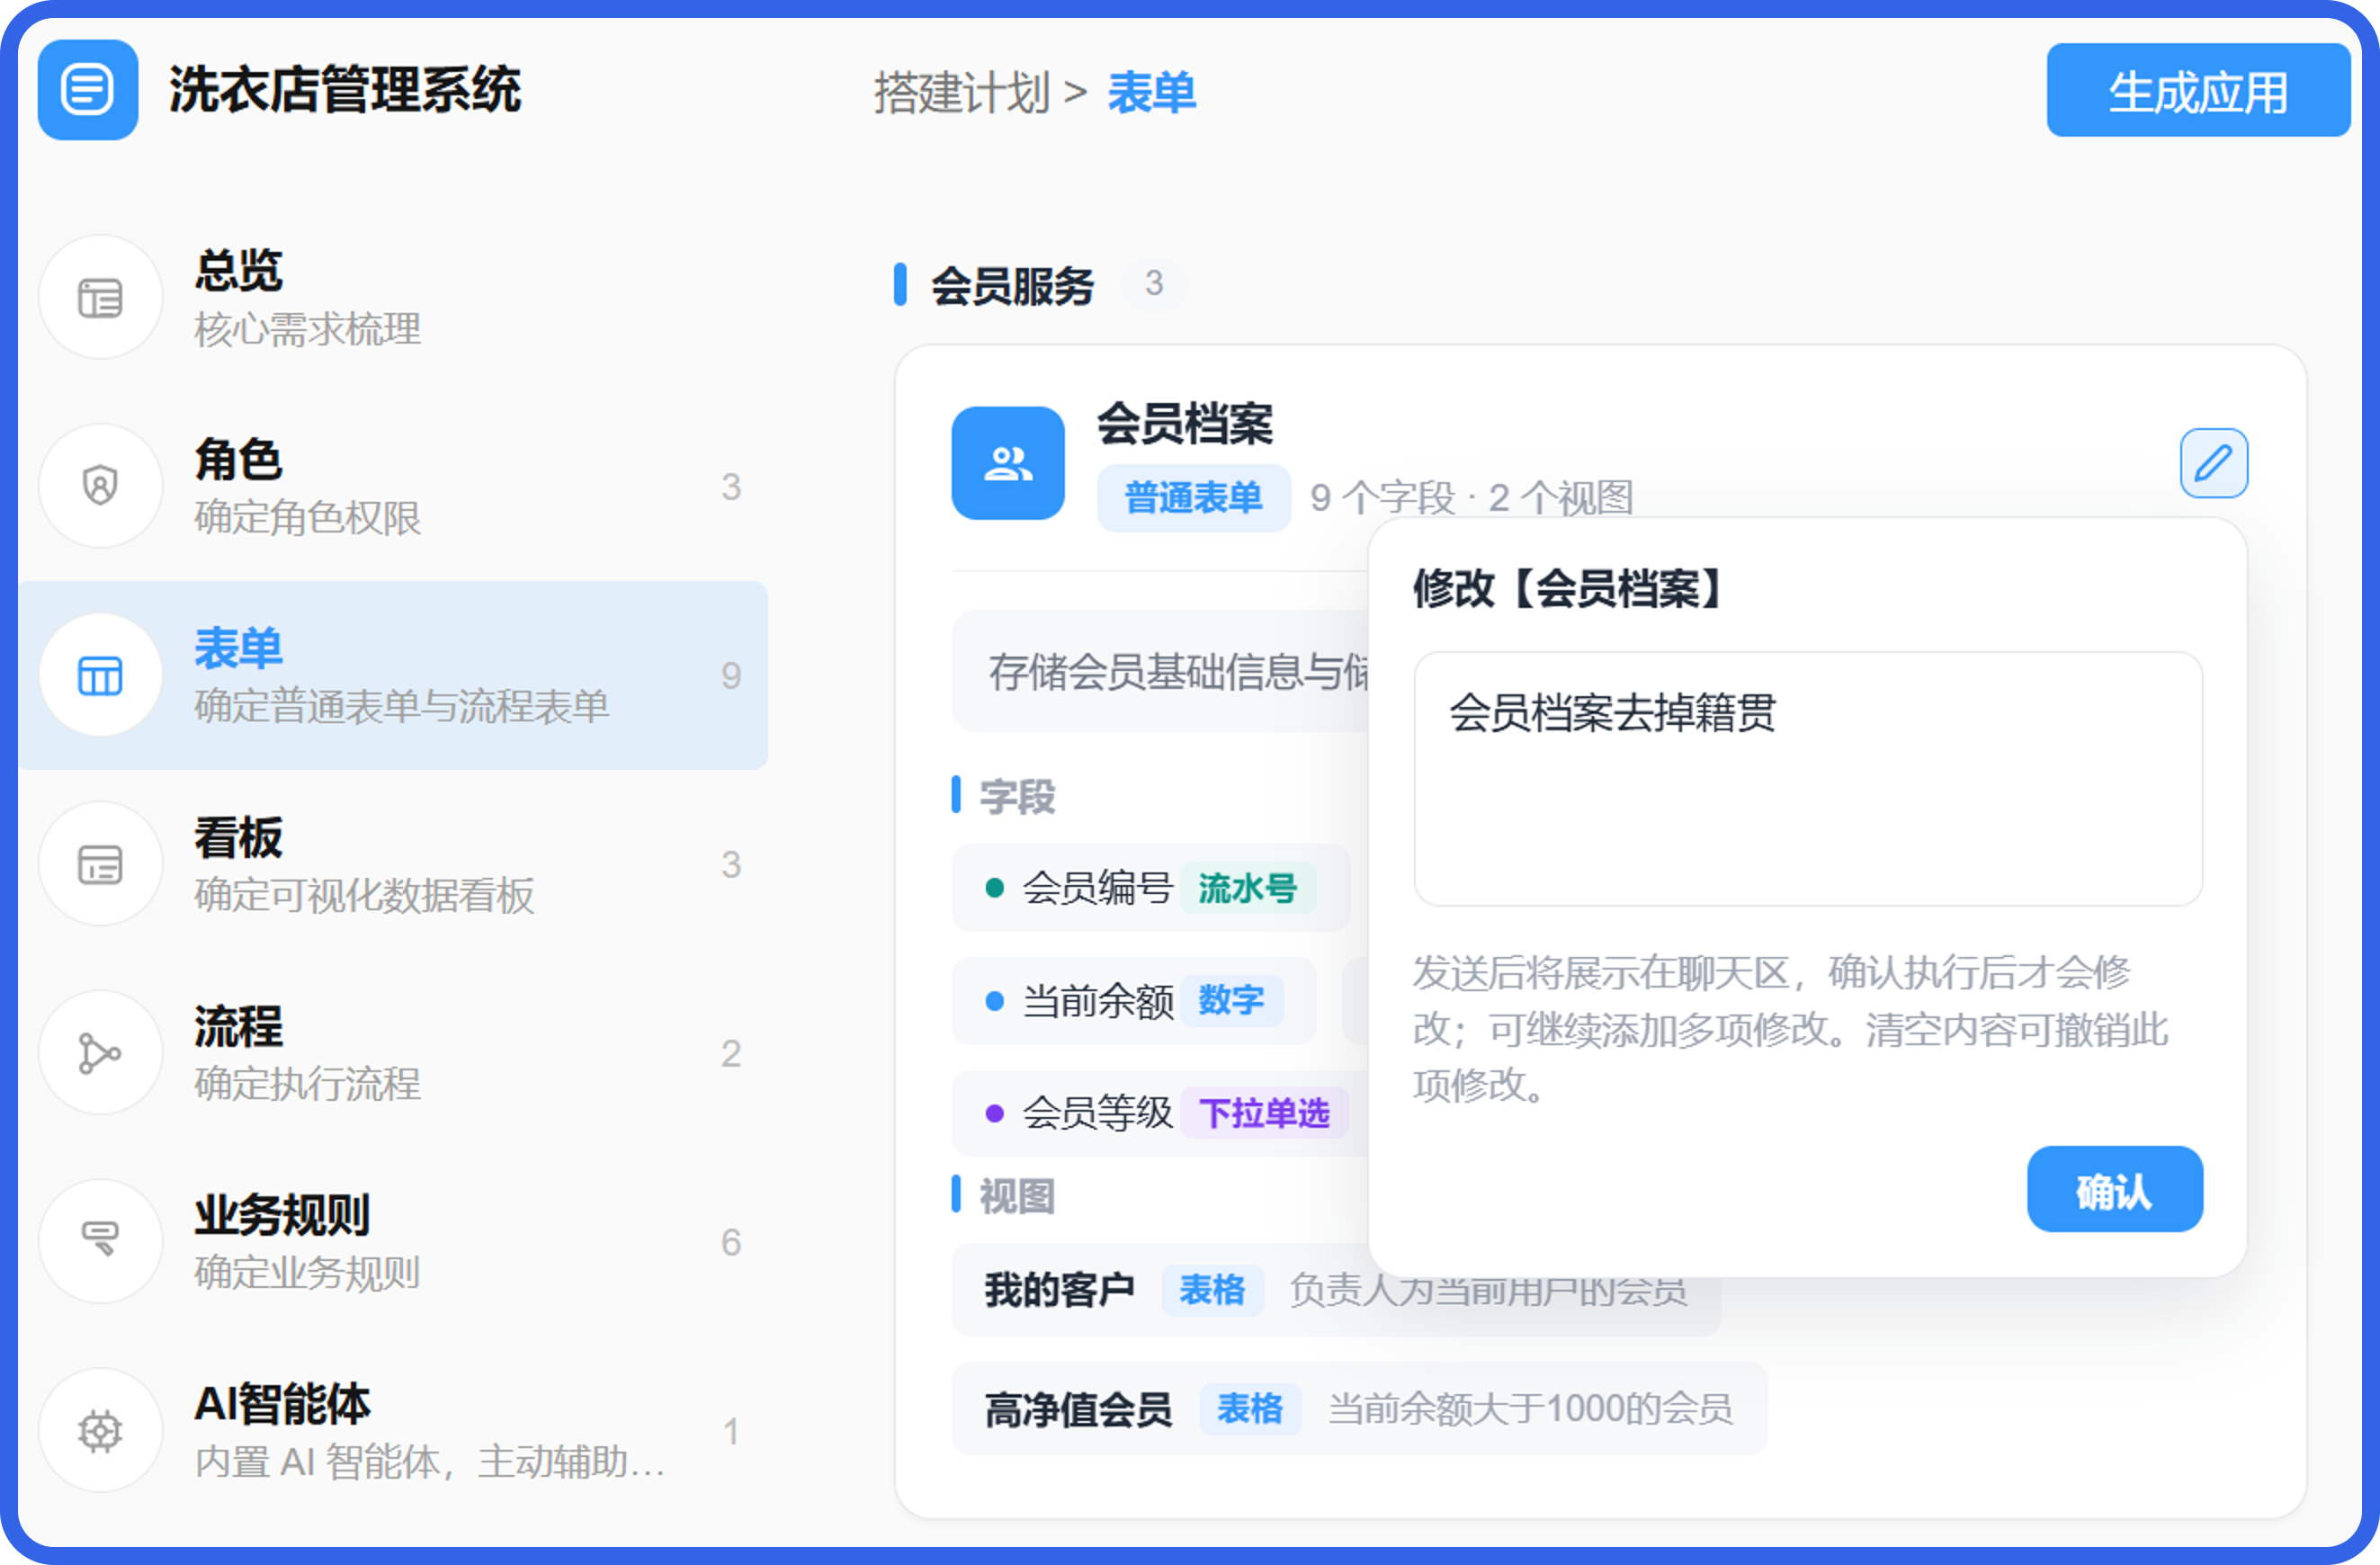Click the 表单 breadcrumb label
This screenshot has height=1565, width=2380.
click(x=1151, y=93)
